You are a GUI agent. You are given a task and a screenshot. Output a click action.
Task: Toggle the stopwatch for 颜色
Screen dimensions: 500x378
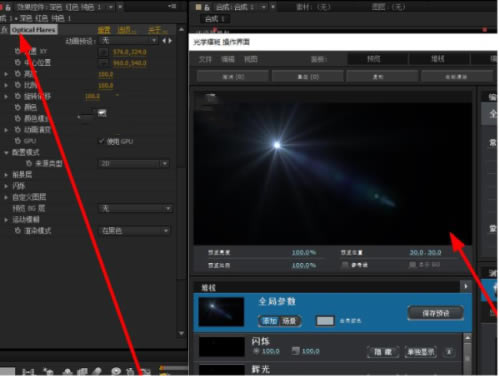tap(18, 107)
